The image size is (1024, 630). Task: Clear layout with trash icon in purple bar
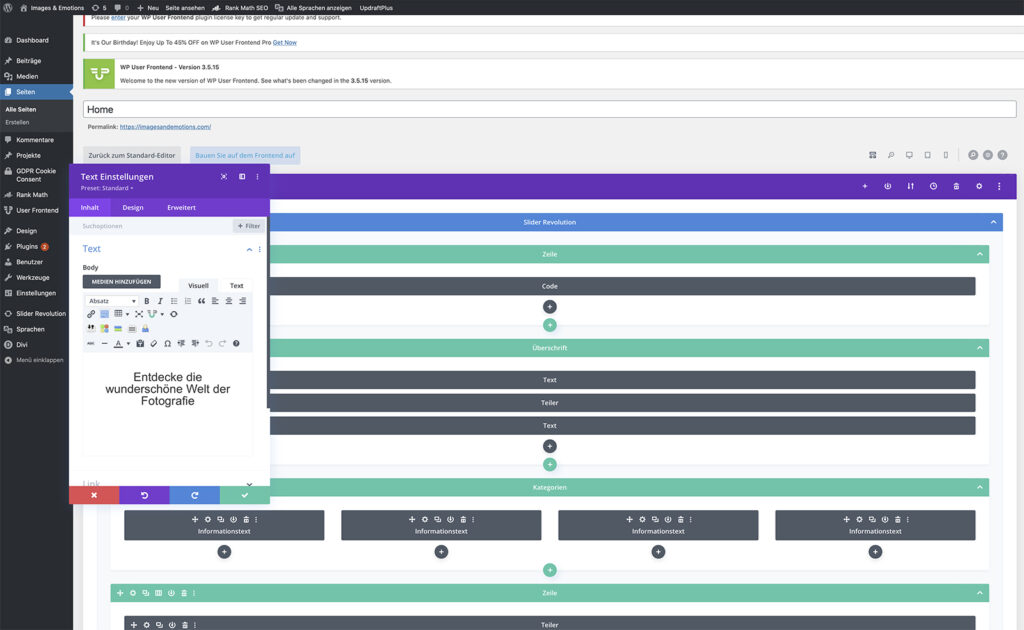click(956, 186)
